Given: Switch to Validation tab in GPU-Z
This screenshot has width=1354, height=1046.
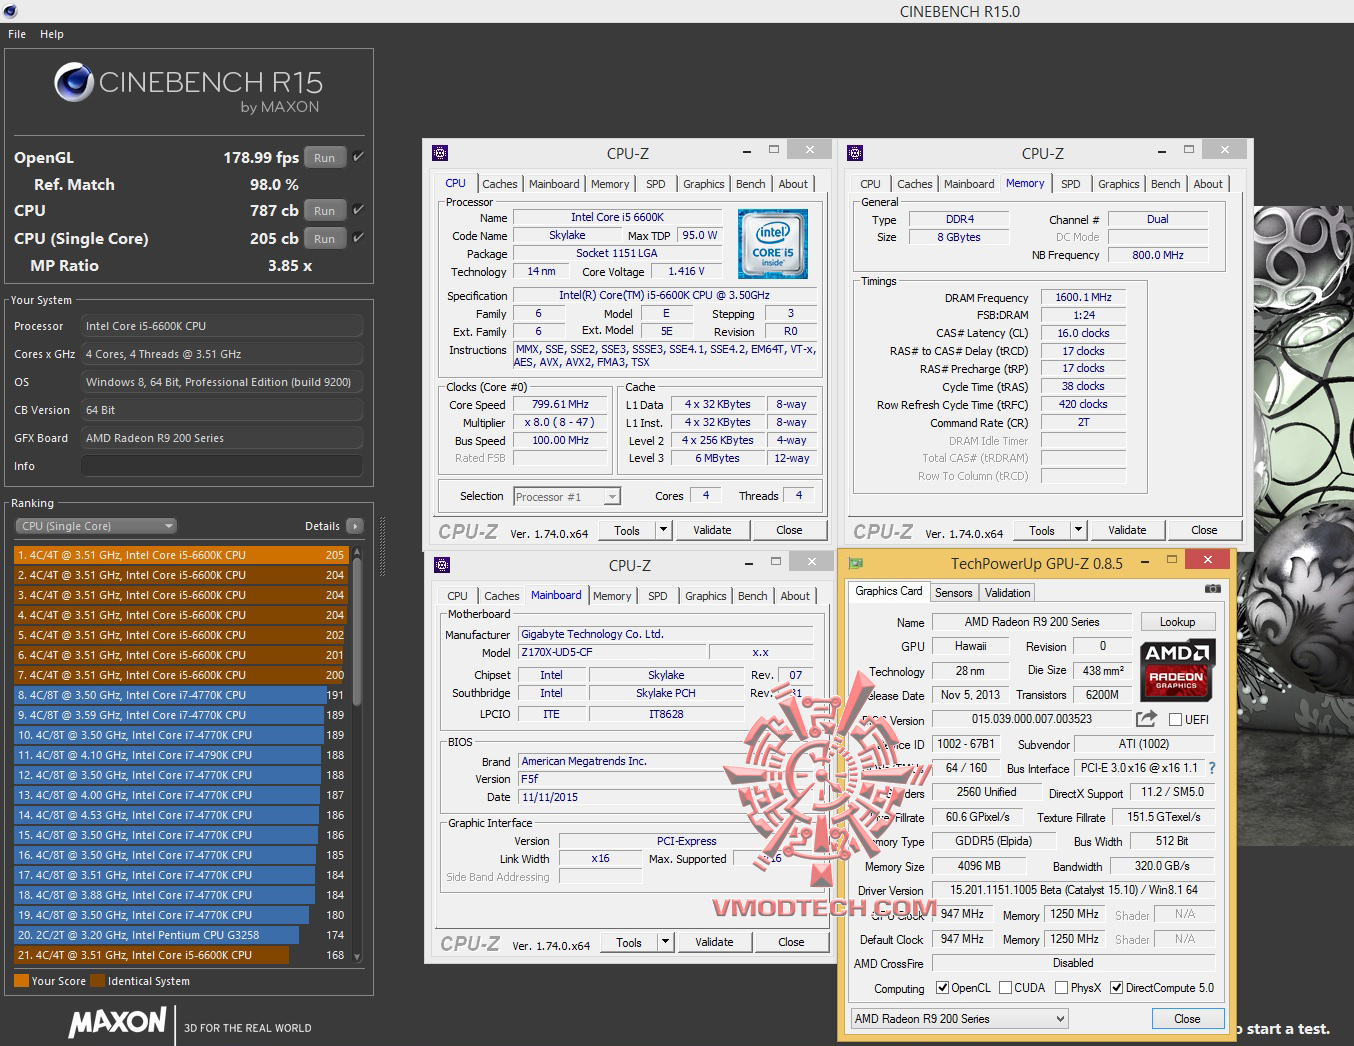Looking at the screenshot, I should [x=1007, y=593].
